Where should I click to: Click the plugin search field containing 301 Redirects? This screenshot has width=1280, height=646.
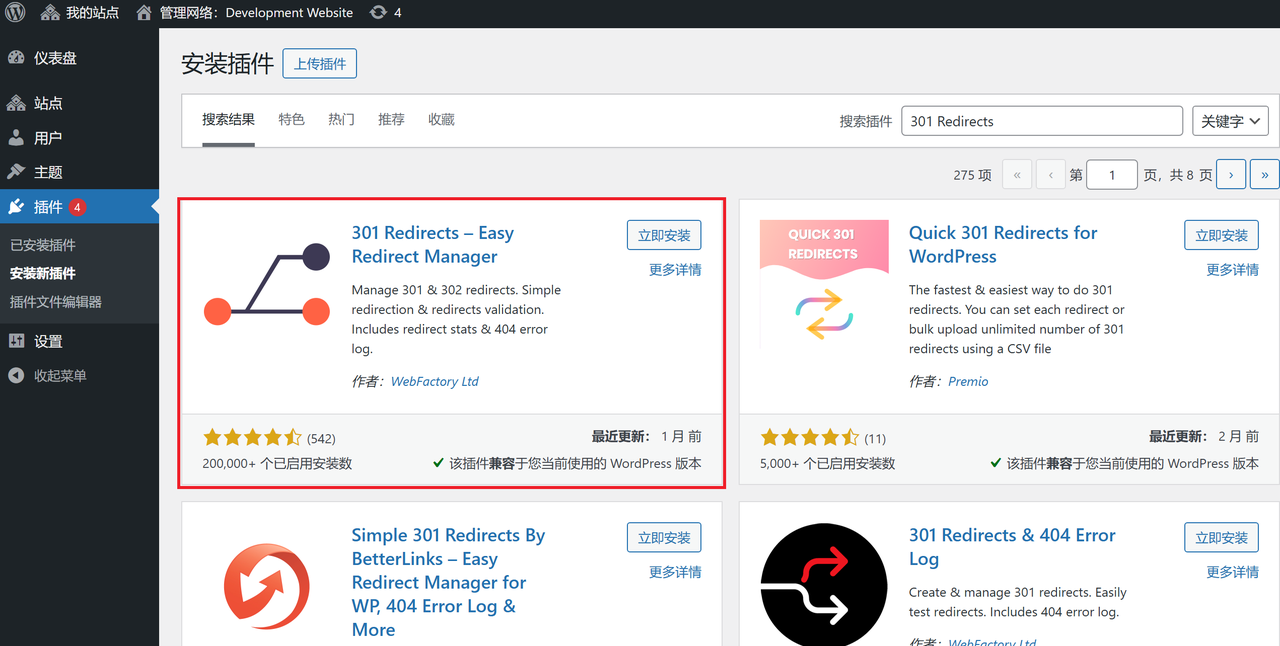(1042, 121)
